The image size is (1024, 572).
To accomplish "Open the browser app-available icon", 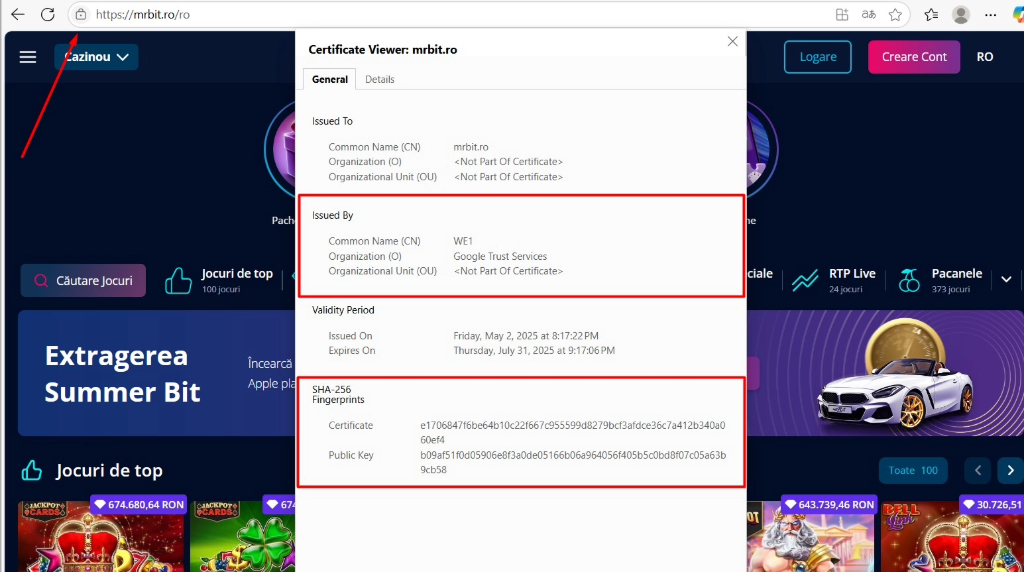I will 842,14.
